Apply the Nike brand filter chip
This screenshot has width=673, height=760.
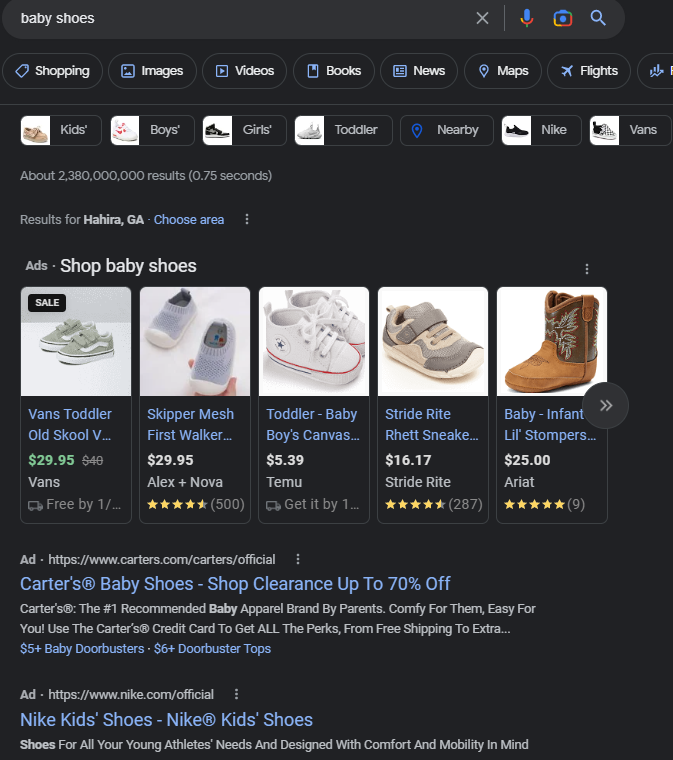541,130
